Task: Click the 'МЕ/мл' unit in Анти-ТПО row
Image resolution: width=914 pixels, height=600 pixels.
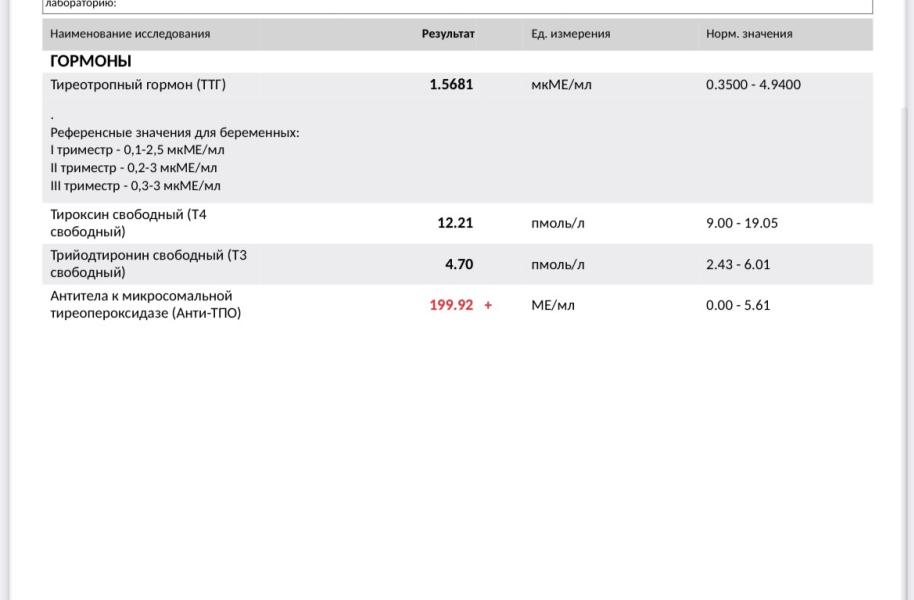Action: point(552,306)
